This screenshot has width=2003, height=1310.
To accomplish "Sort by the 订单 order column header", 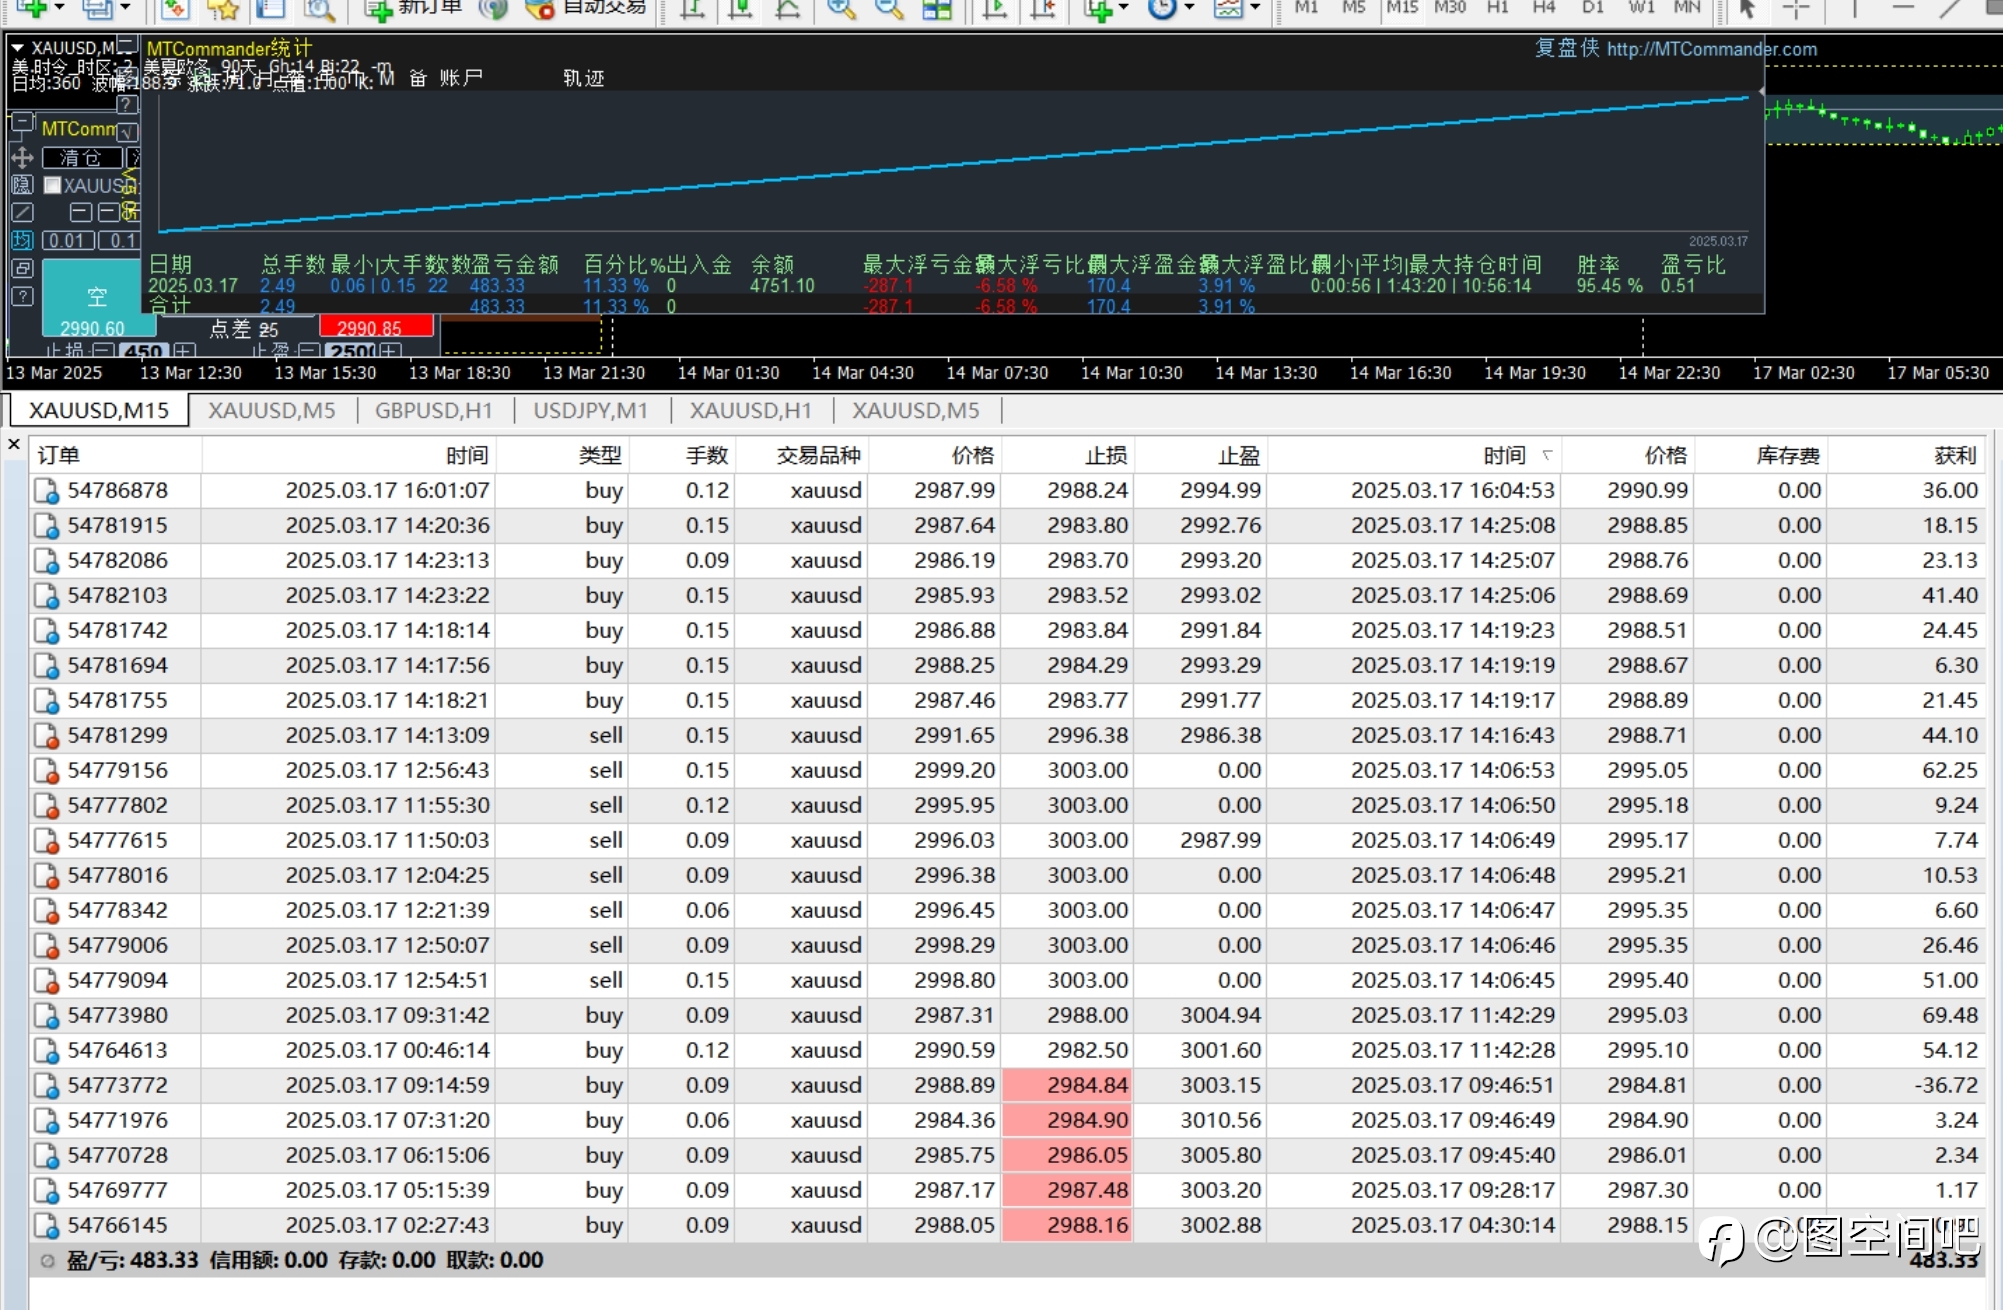I will tap(58, 455).
